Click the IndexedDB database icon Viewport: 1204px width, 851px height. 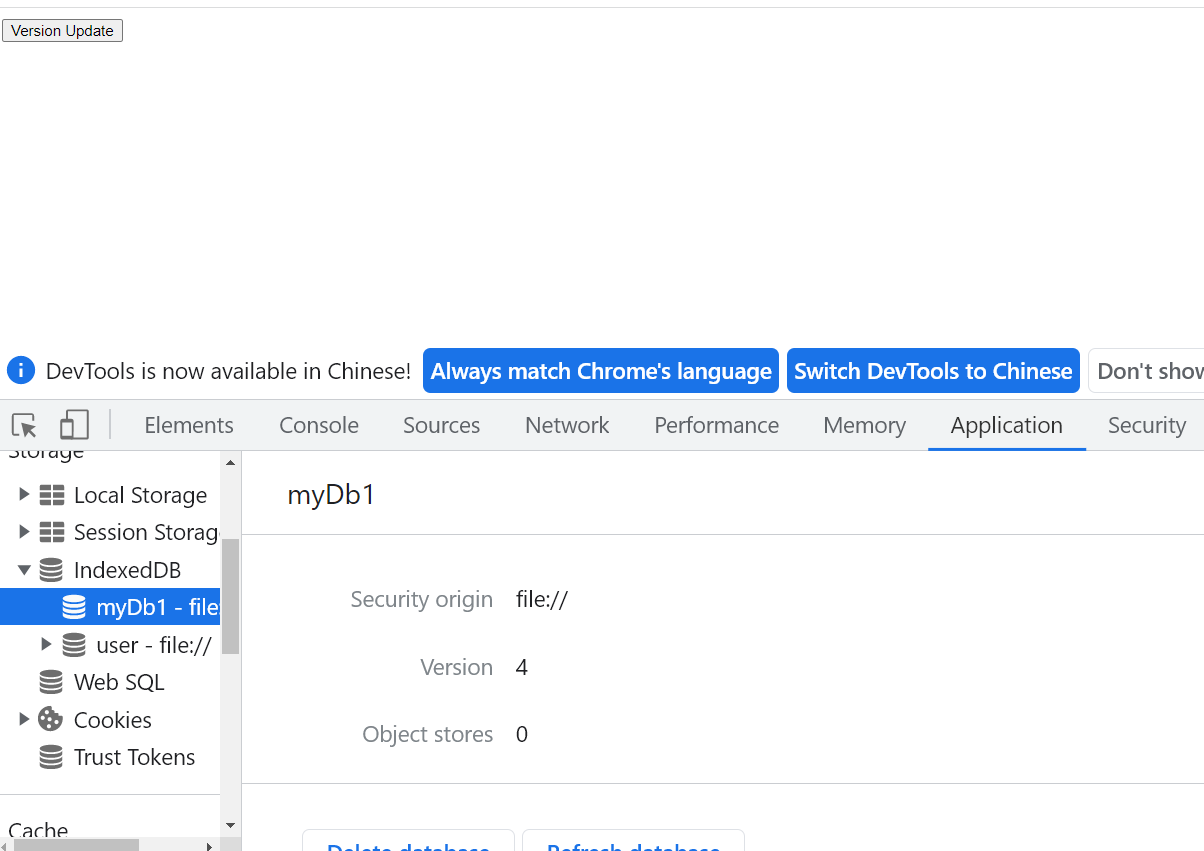point(51,570)
